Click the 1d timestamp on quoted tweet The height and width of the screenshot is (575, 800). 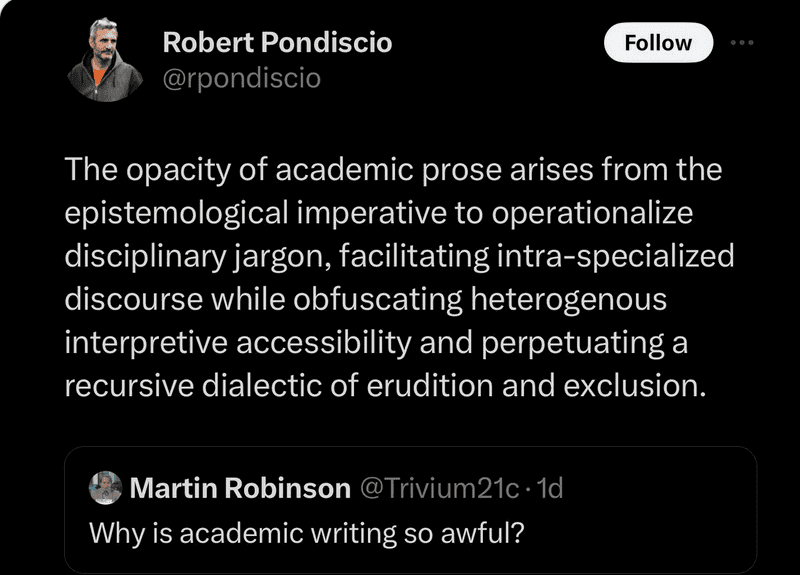(550, 488)
